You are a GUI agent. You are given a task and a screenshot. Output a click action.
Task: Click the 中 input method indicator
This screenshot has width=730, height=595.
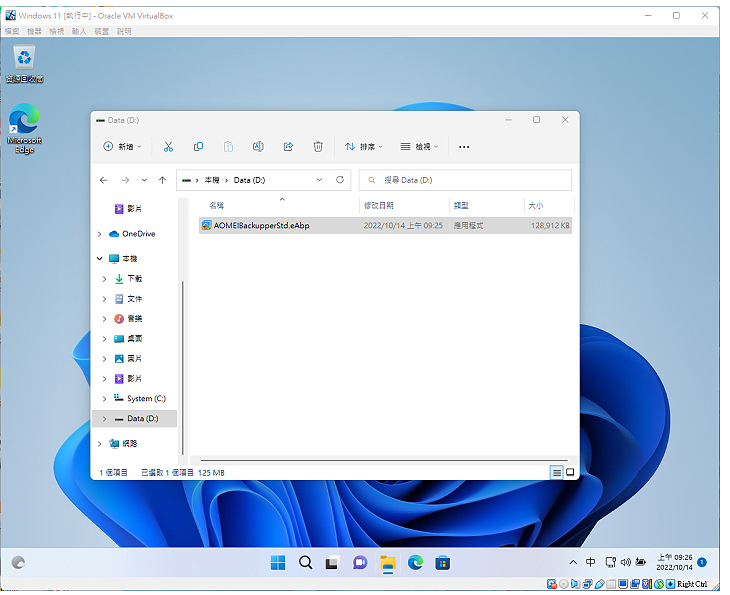click(x=590, y=562)
